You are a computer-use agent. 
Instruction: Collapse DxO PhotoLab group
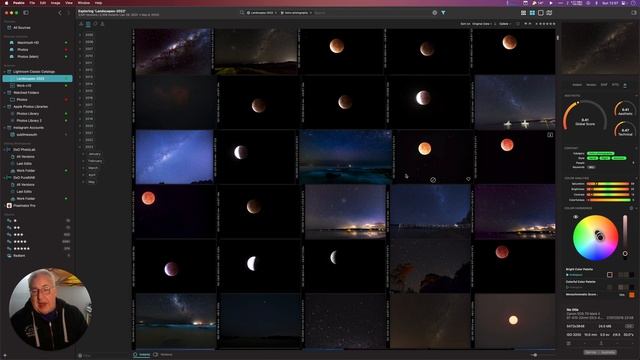(x=4, y=150)
